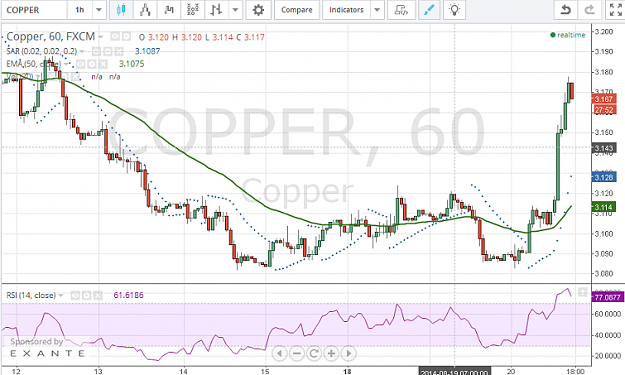Click the EMA value 3.1075
The image size is (625, 375).
tap(132, 64)
